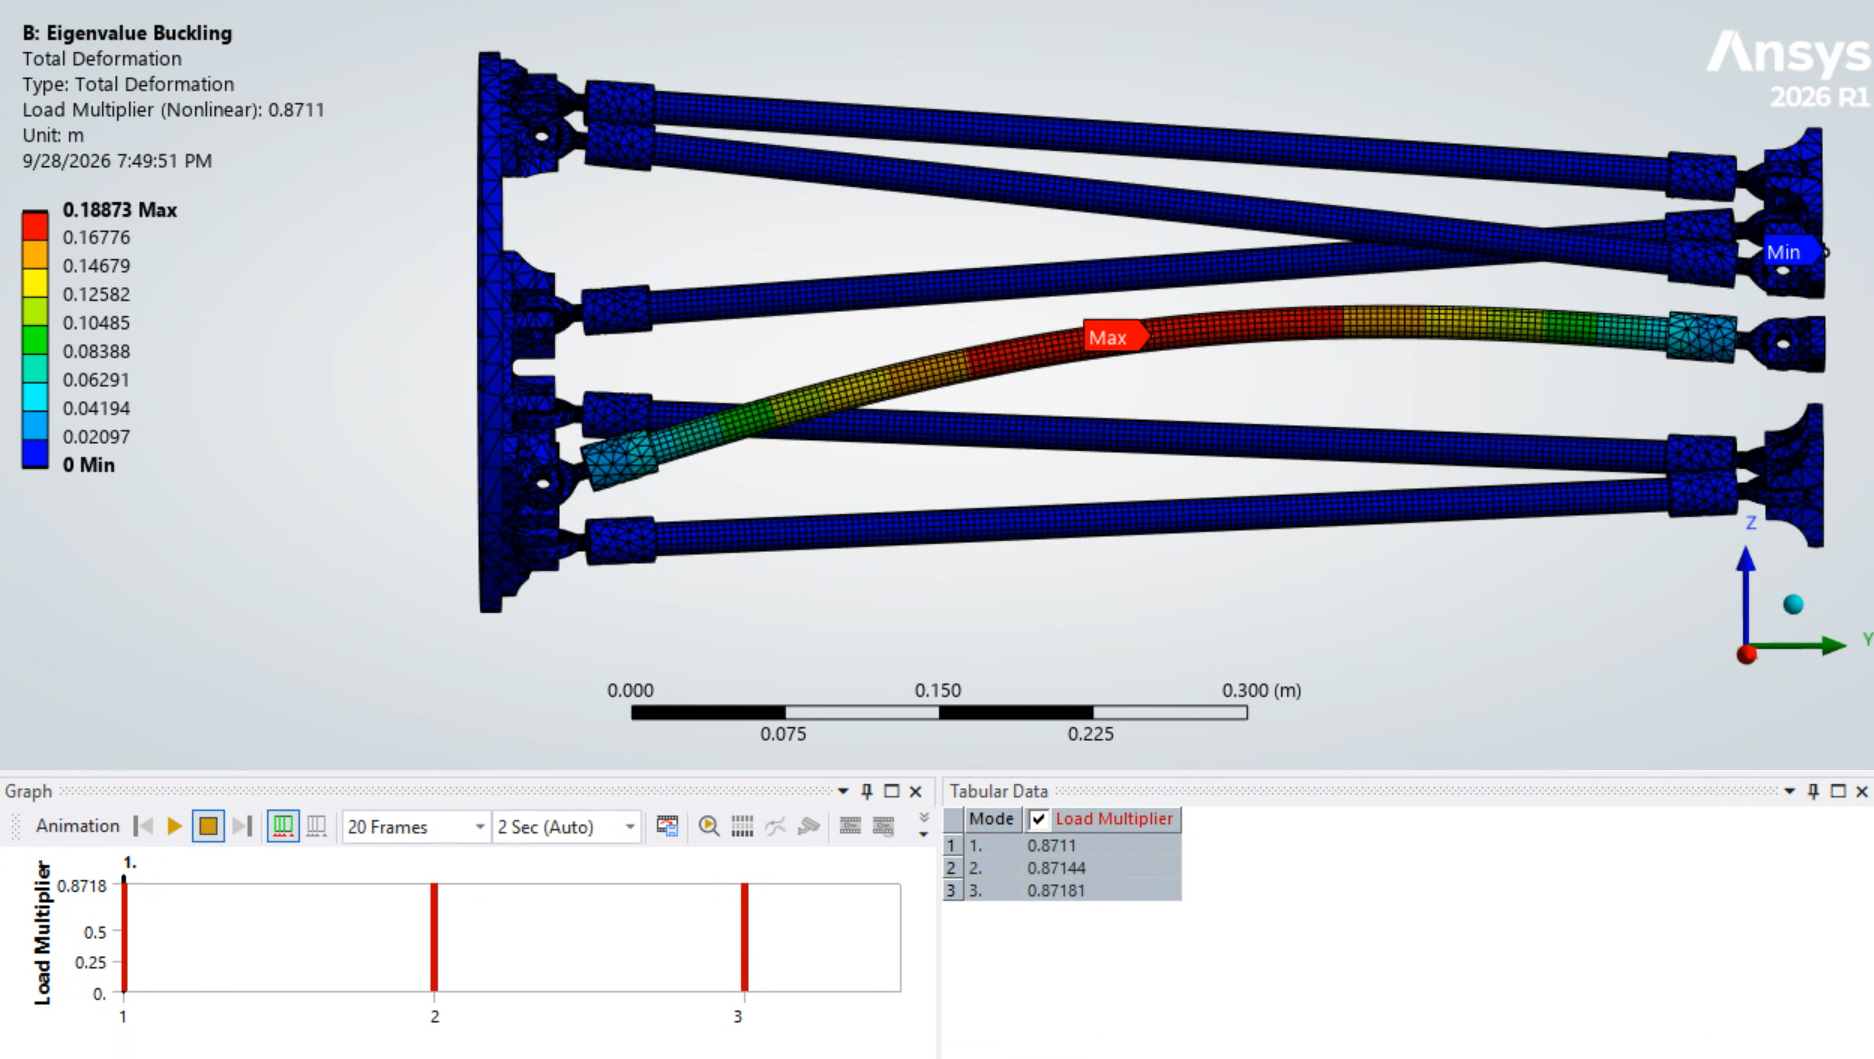
Task: Click the isometric sphere on the triad
Action: [1793, 604]
